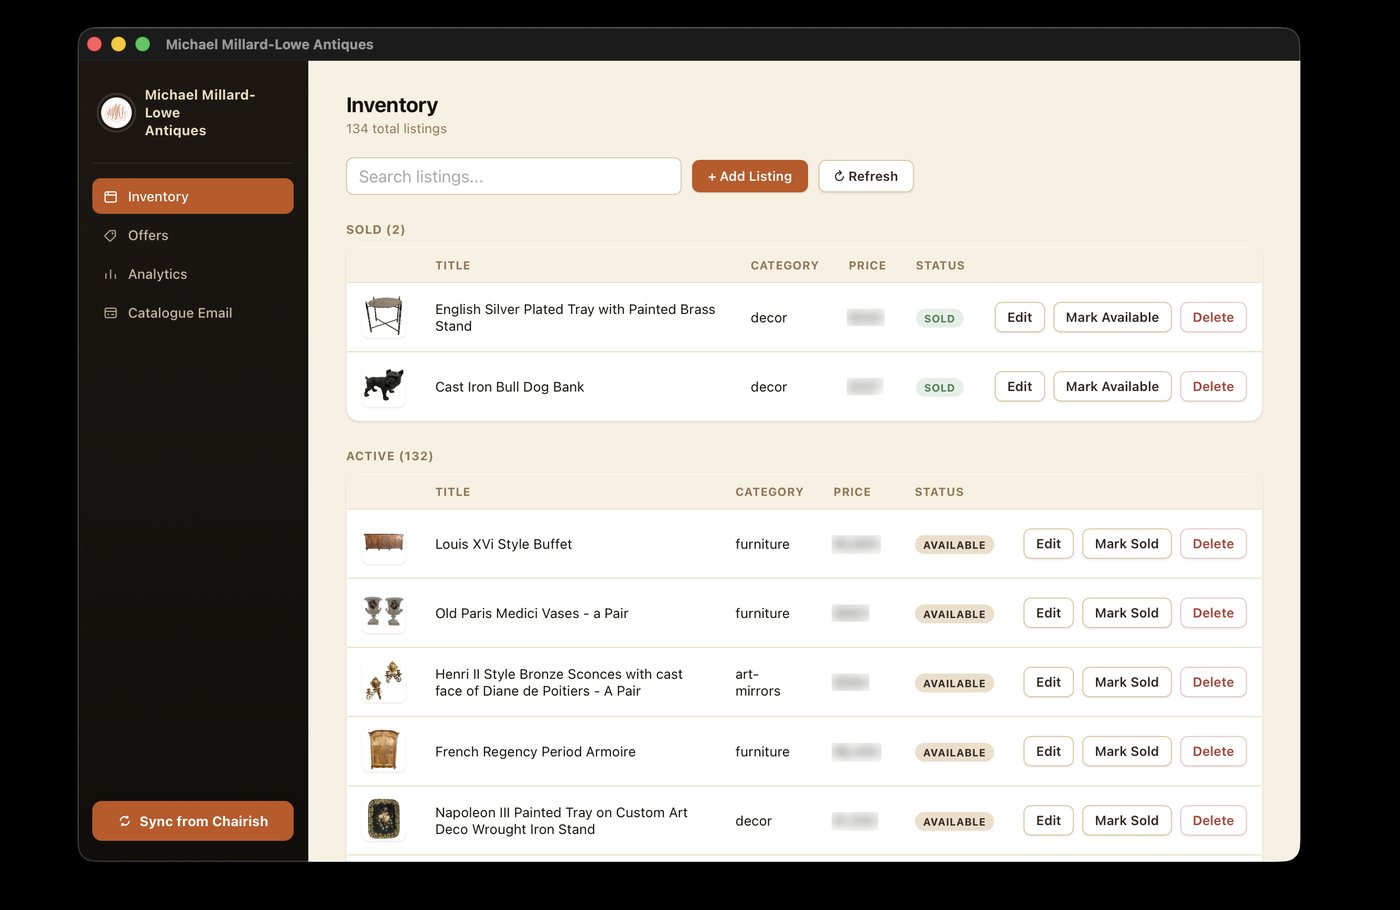Click the CATEGORY column header in Active table

tap(769, 492)
